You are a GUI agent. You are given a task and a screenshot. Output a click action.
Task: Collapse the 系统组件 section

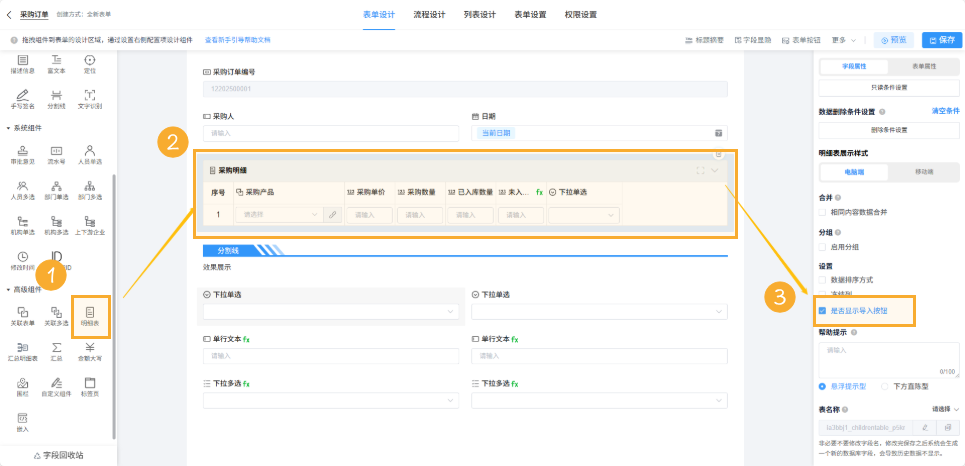9,128
